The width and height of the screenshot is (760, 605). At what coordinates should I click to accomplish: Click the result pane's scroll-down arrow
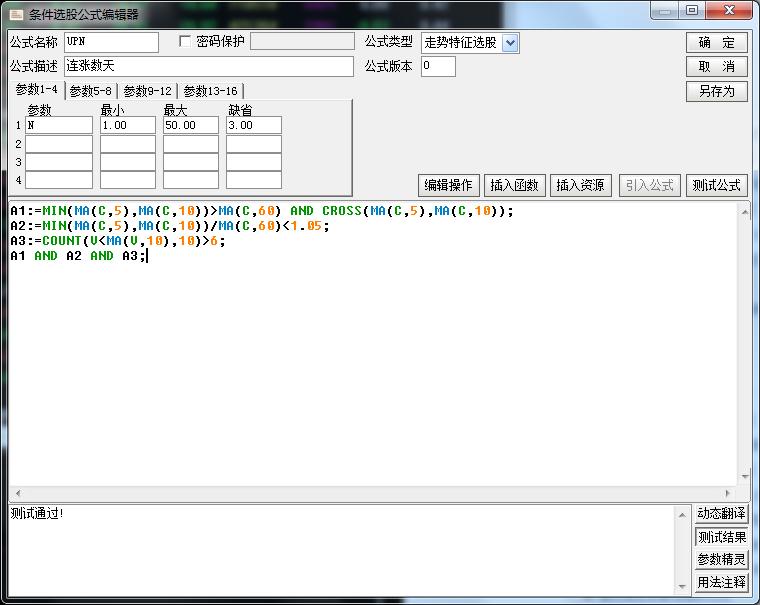pyautogui.click(x=682, y=587)
